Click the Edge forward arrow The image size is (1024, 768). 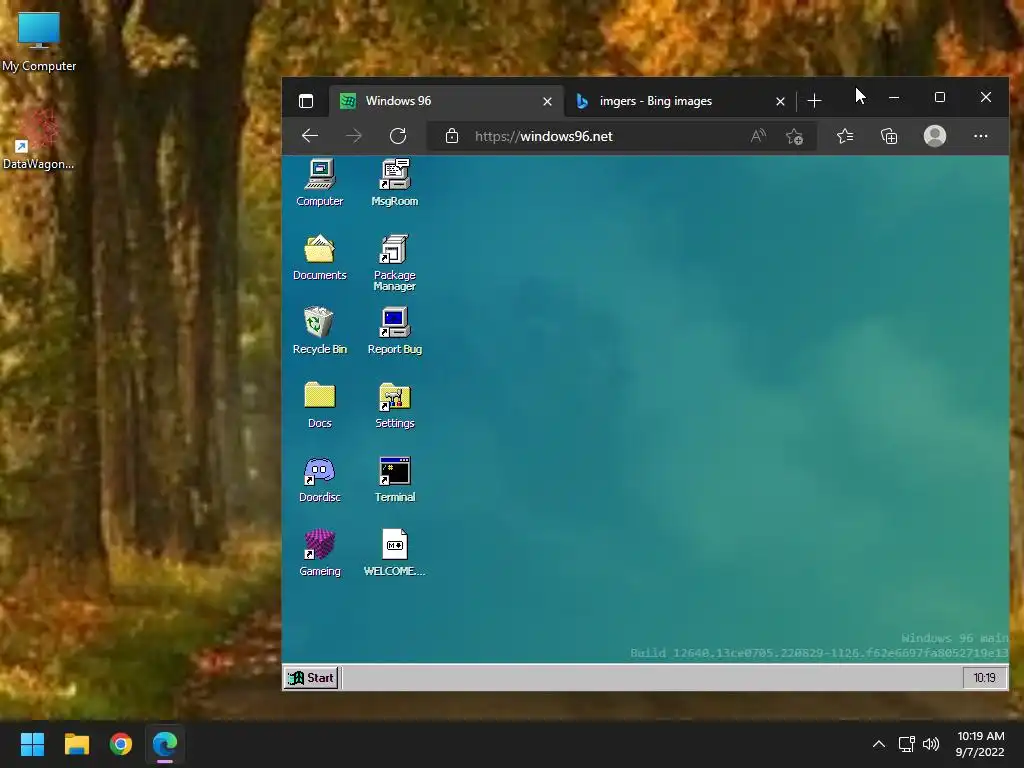(x=354, y=136)
